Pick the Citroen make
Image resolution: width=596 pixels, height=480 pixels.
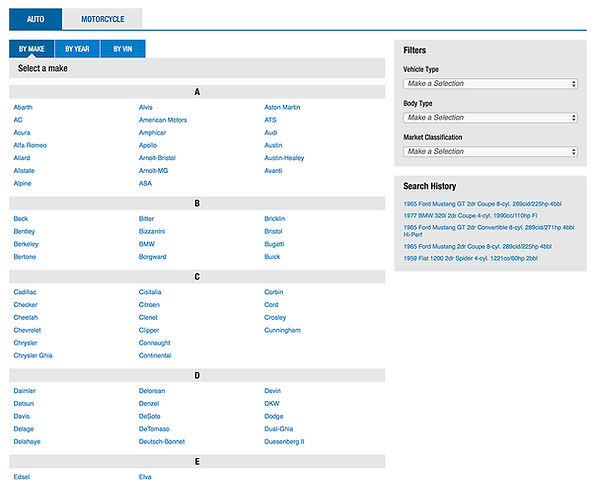coord(149,304)
